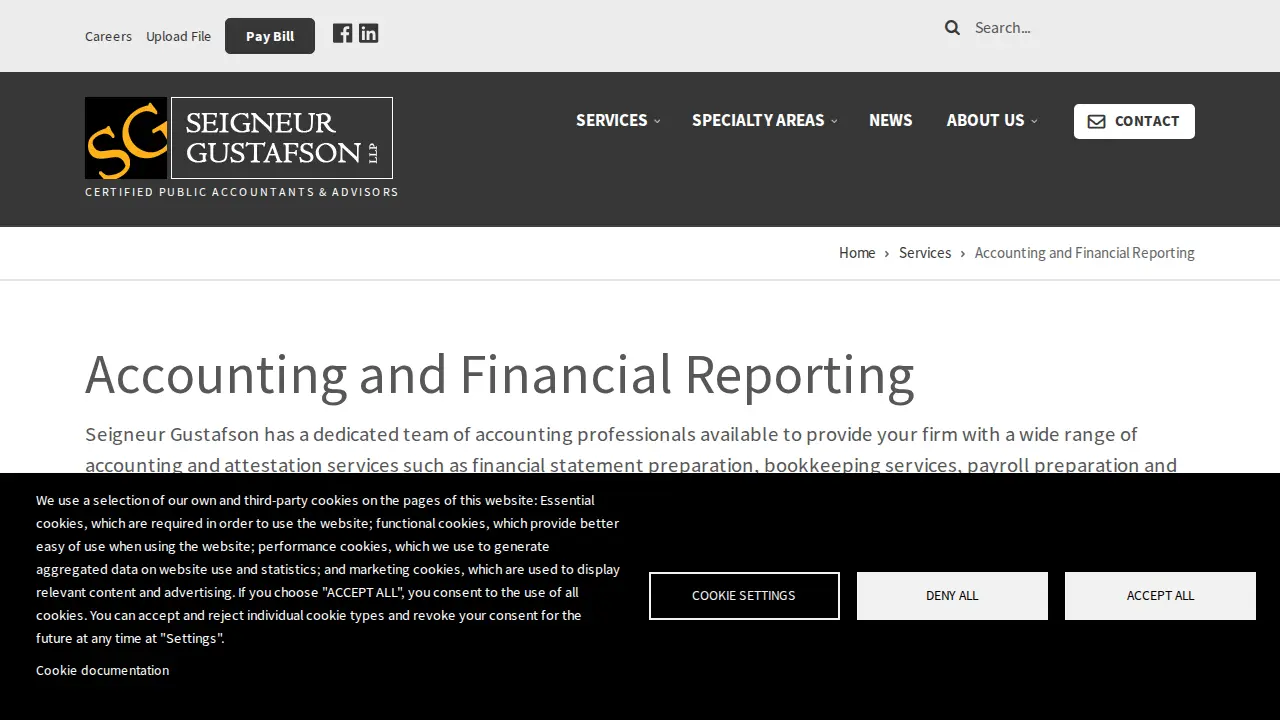Click the search magnifier icon
This screenshot has height=720, width=1280.
[952, 28]
